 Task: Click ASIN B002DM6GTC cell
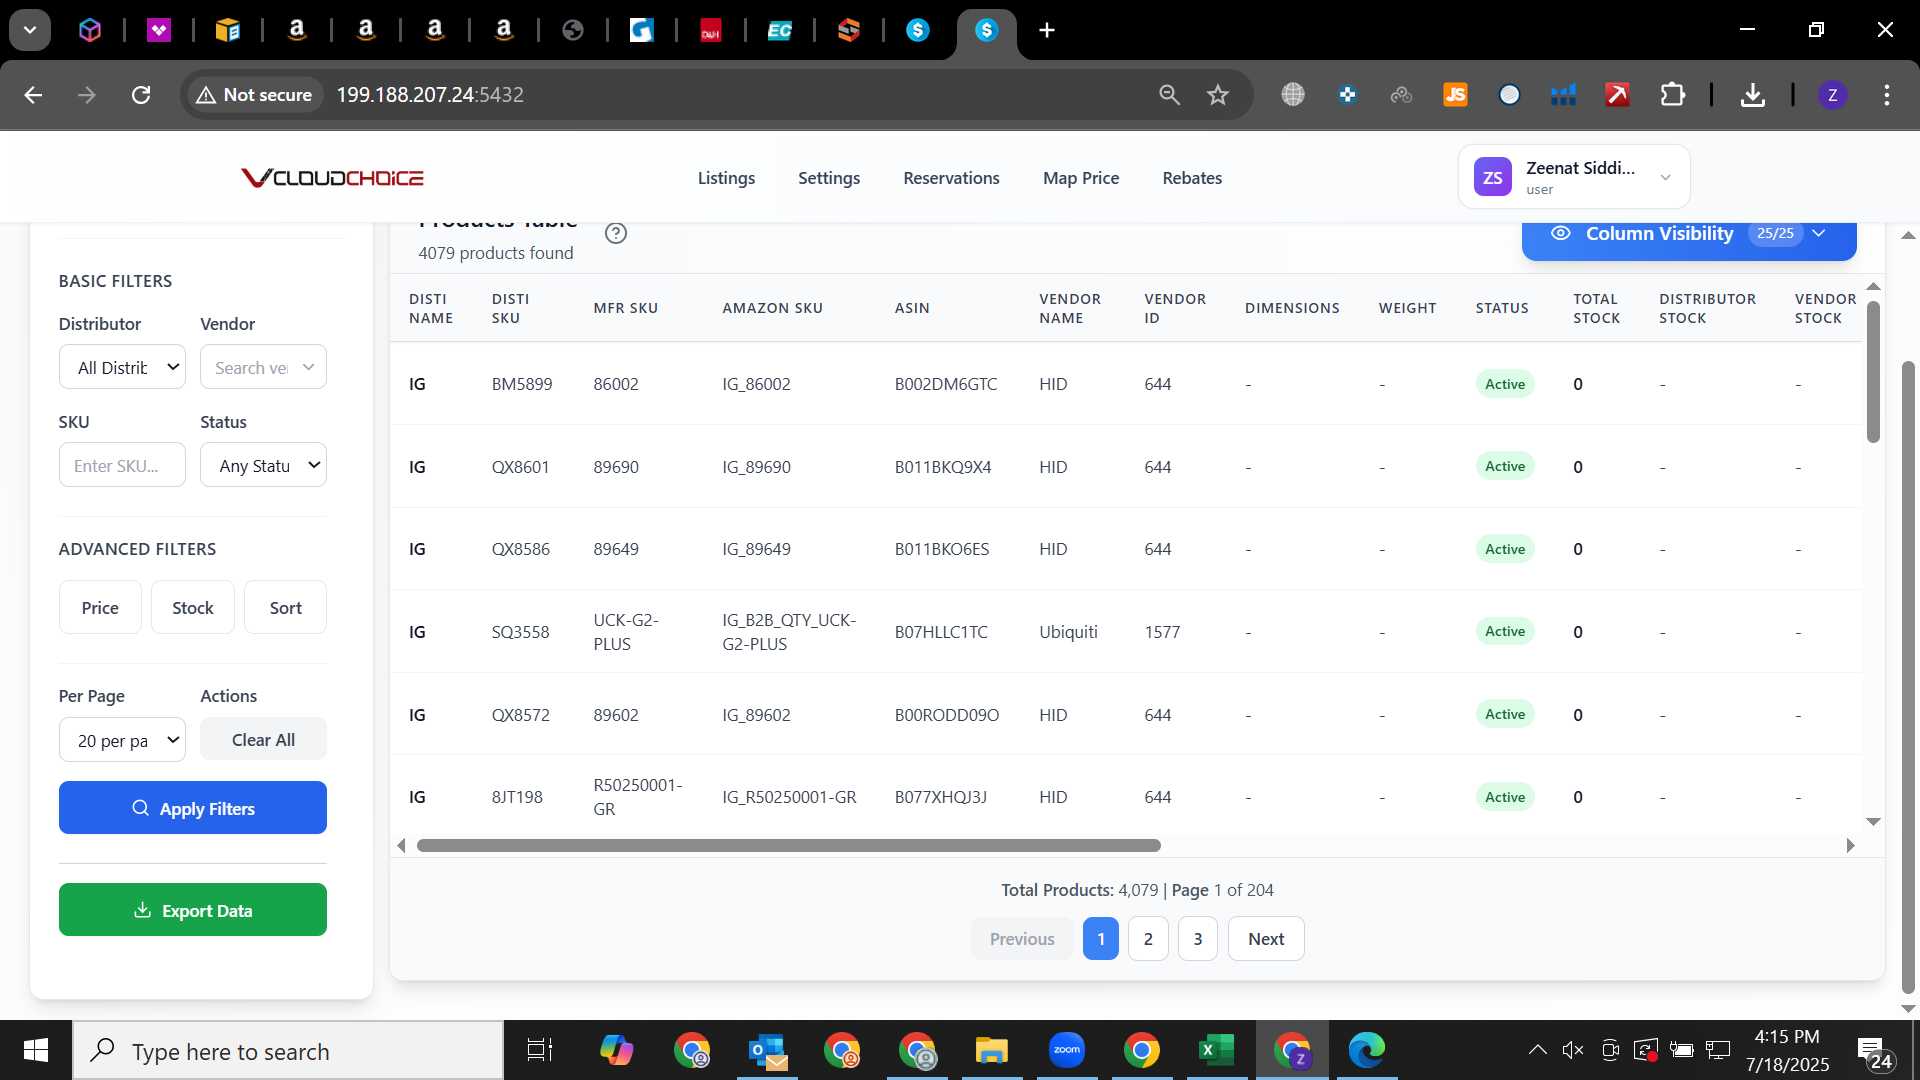coord(945,384)
